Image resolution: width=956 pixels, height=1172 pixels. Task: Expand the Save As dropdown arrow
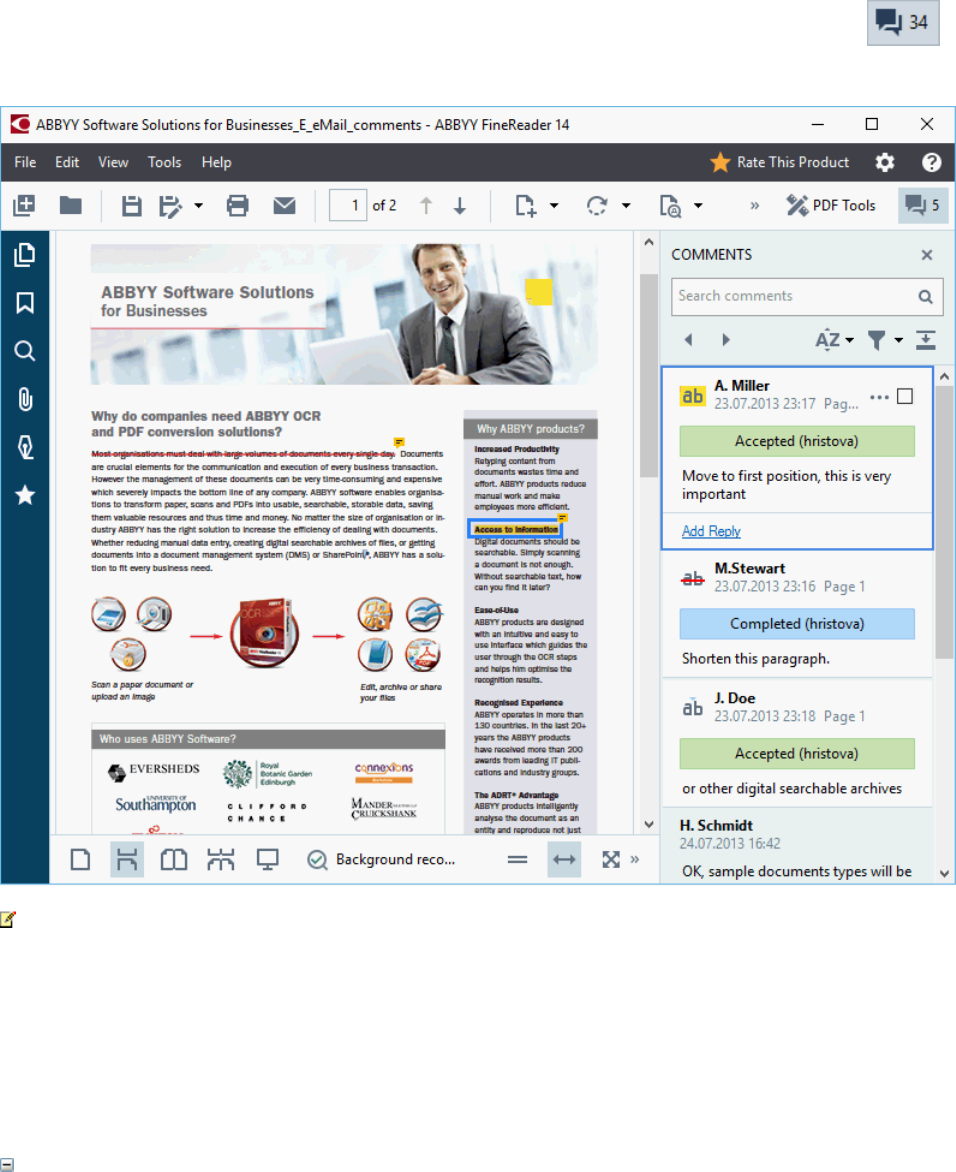click(x=199, y=206)
